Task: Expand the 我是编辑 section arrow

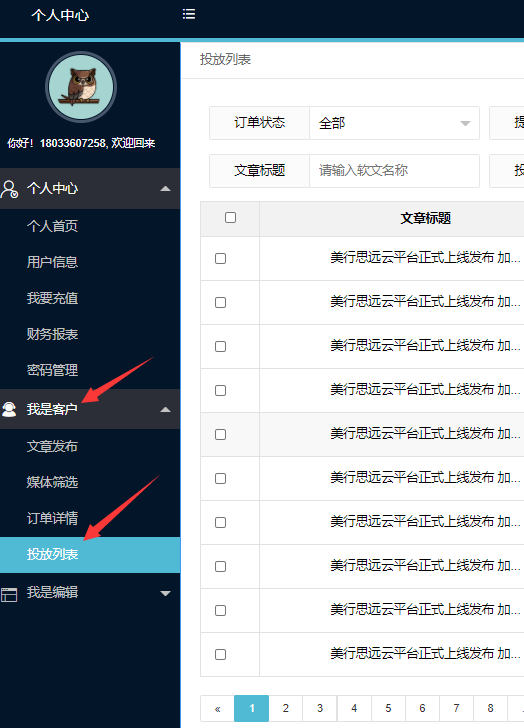Action: click(x=165, y=593)
